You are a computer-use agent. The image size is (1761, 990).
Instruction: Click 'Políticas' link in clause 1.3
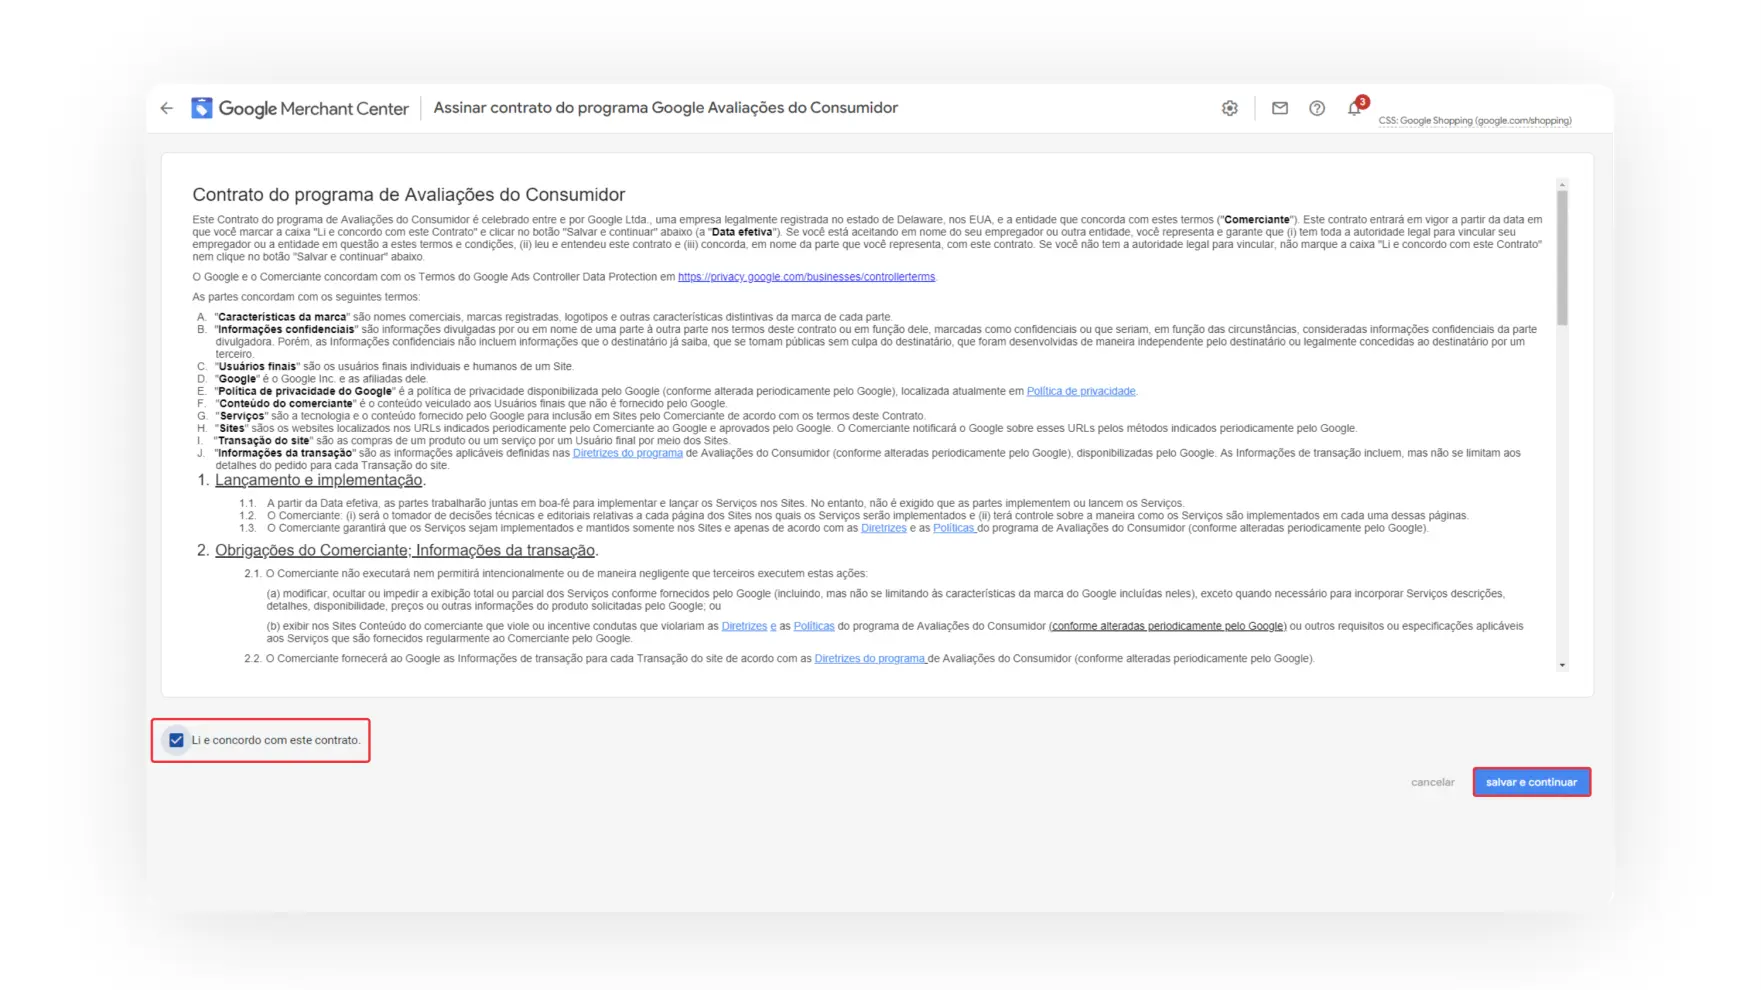[x=953, y=528]
